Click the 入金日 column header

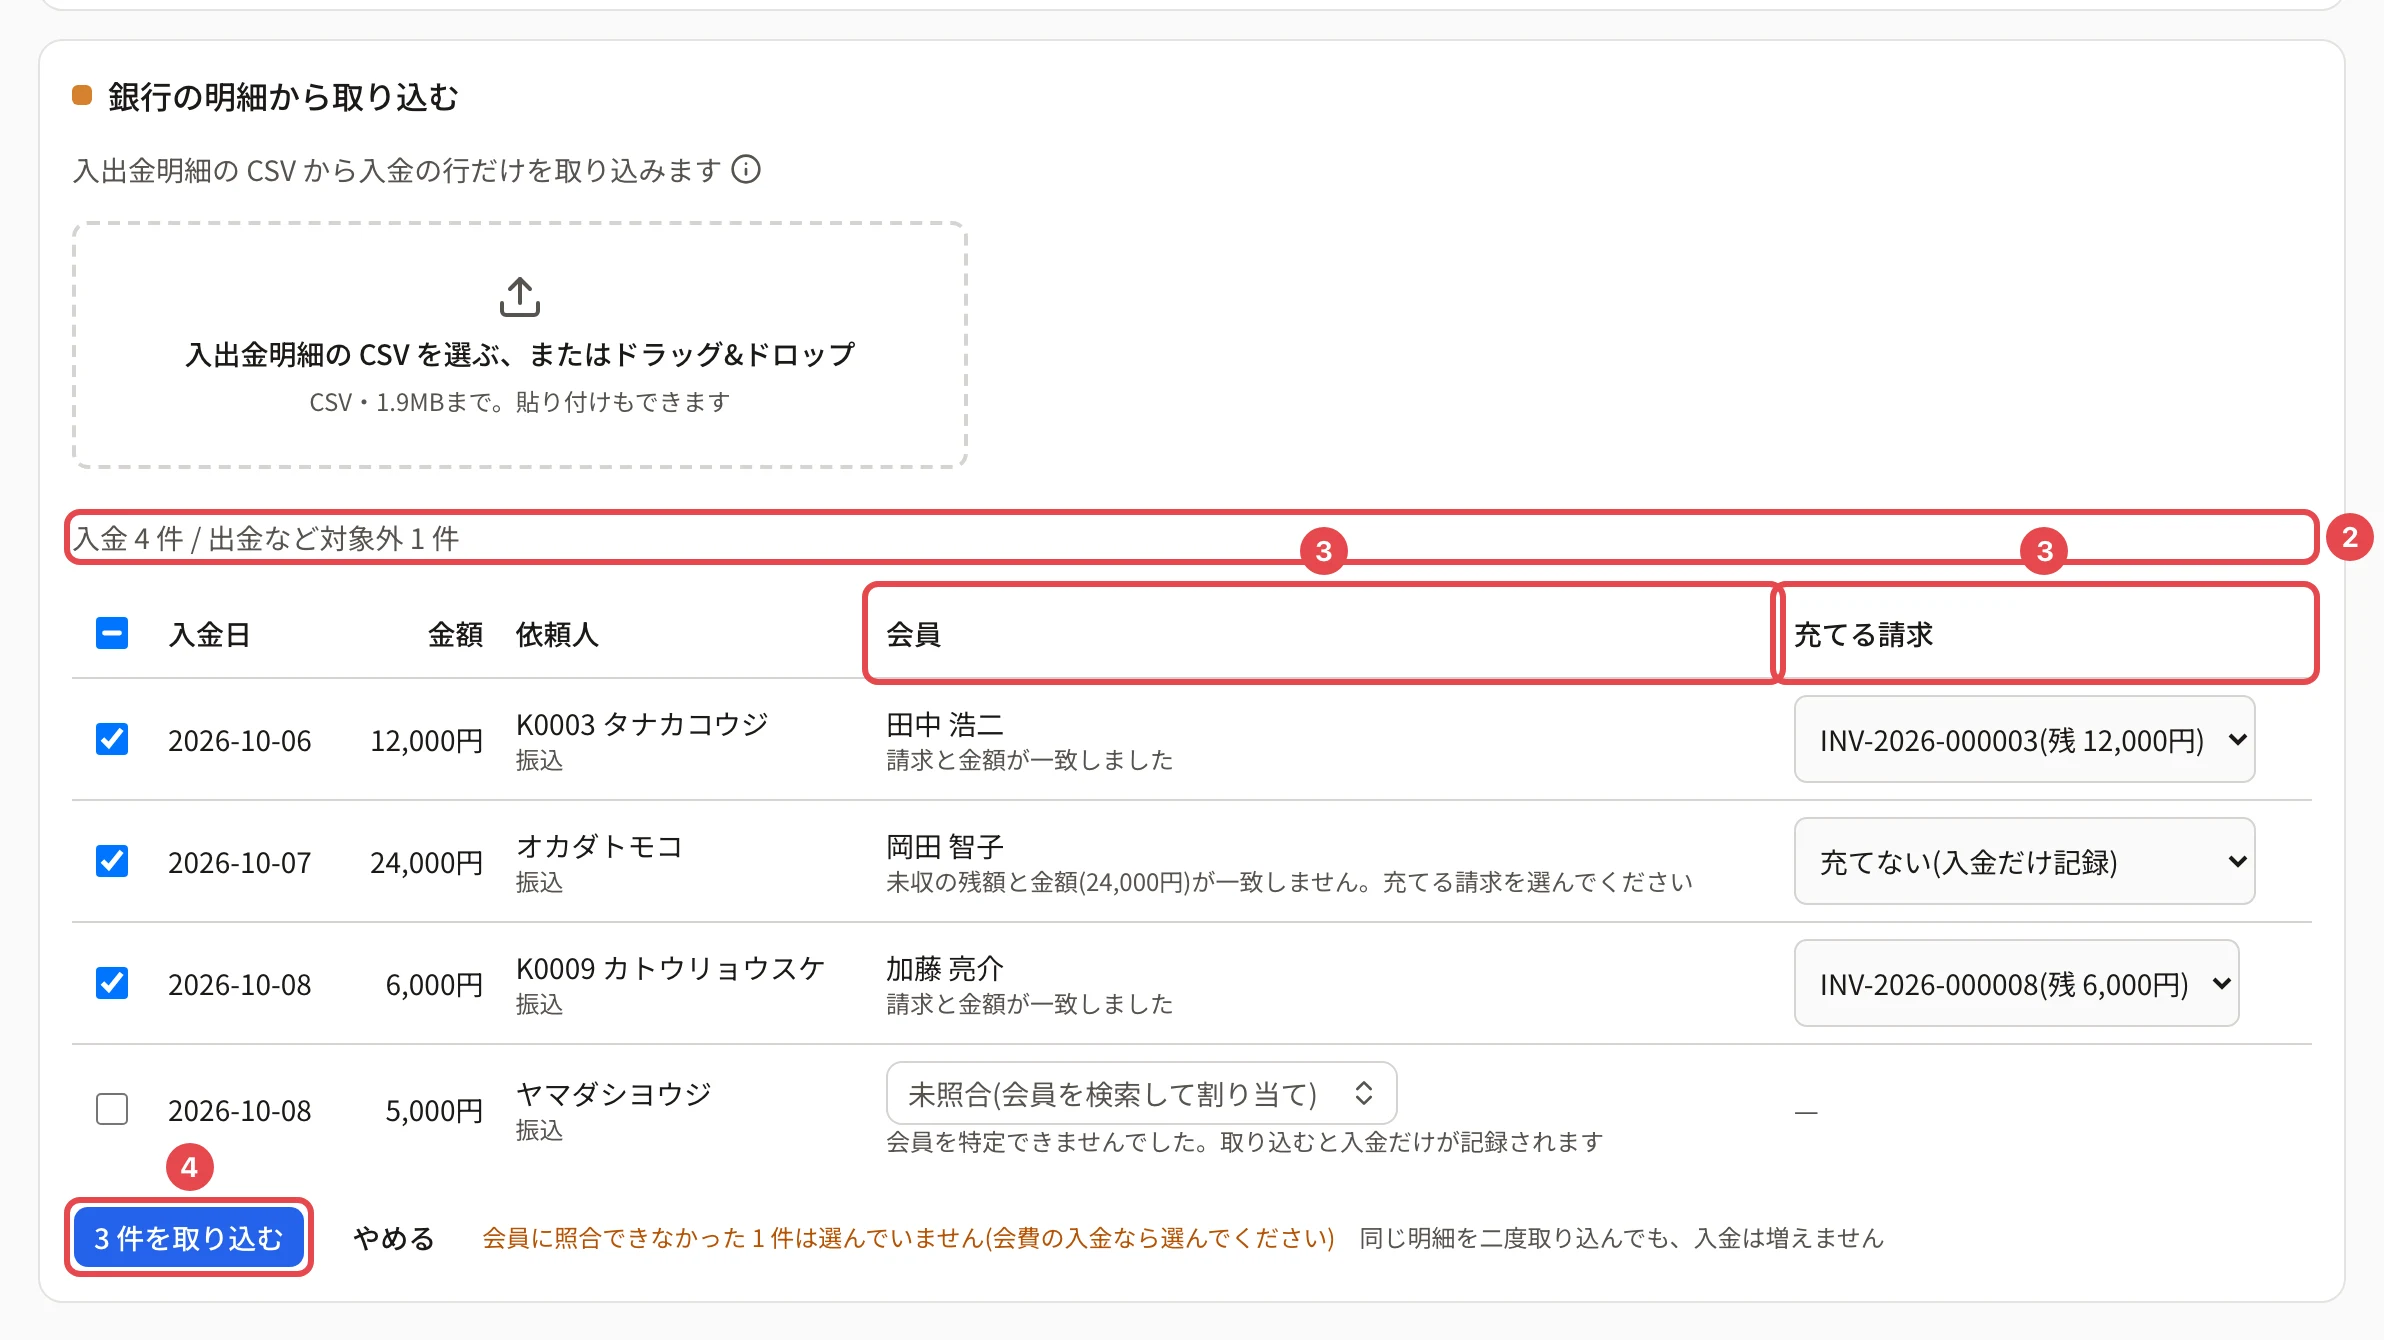click(209, 634)
